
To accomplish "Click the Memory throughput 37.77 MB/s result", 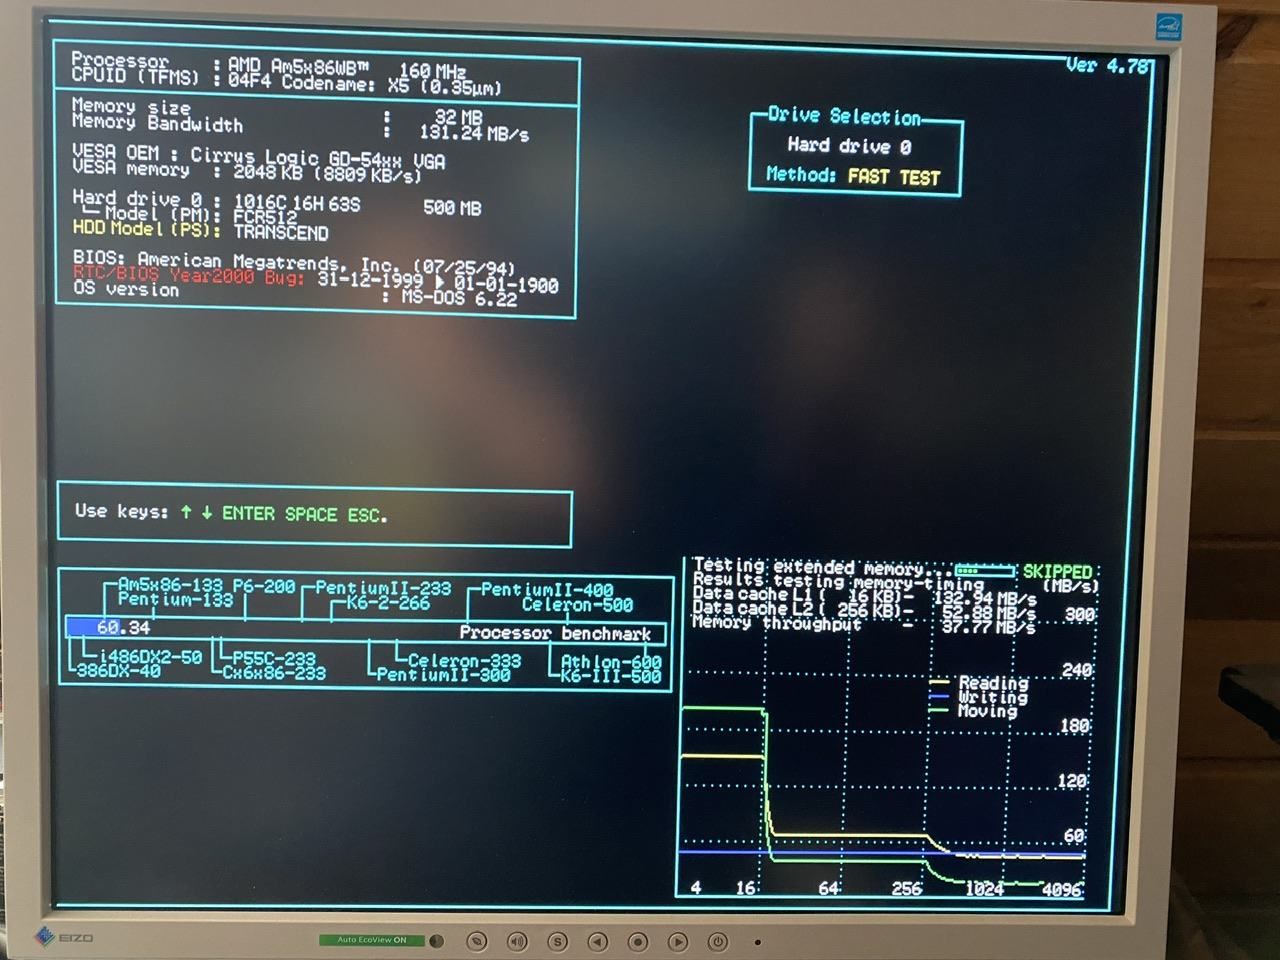I will pyautogui.click(x=988, y=628).
